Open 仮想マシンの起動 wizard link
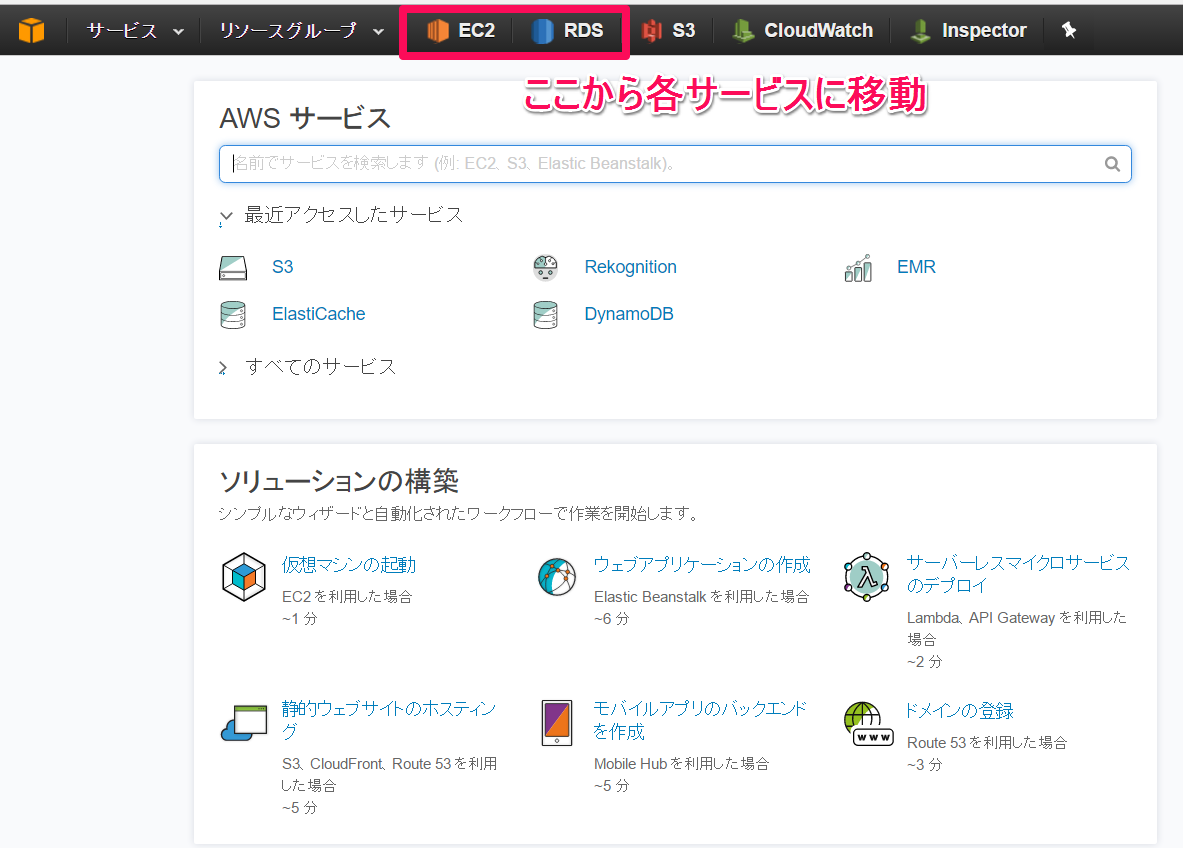The width and height of the screenshot is (1183, 848). point(349,564)
